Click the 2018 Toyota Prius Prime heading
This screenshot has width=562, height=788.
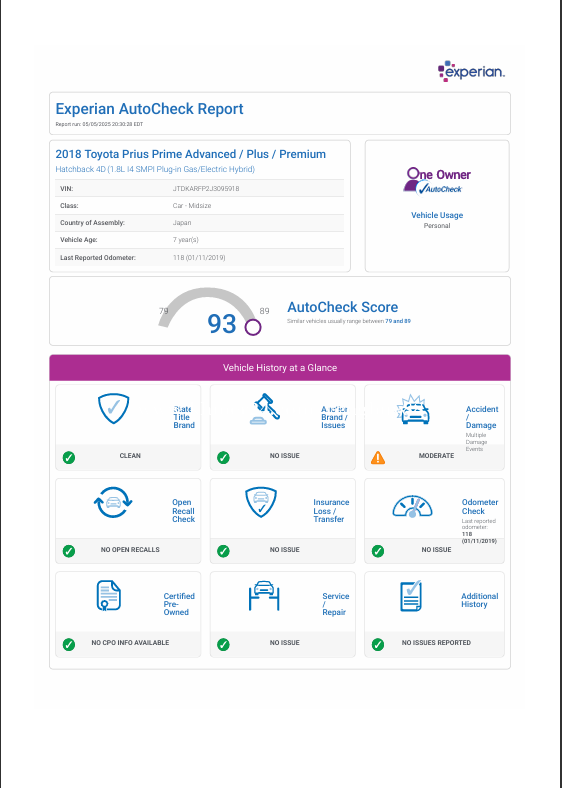191,154
